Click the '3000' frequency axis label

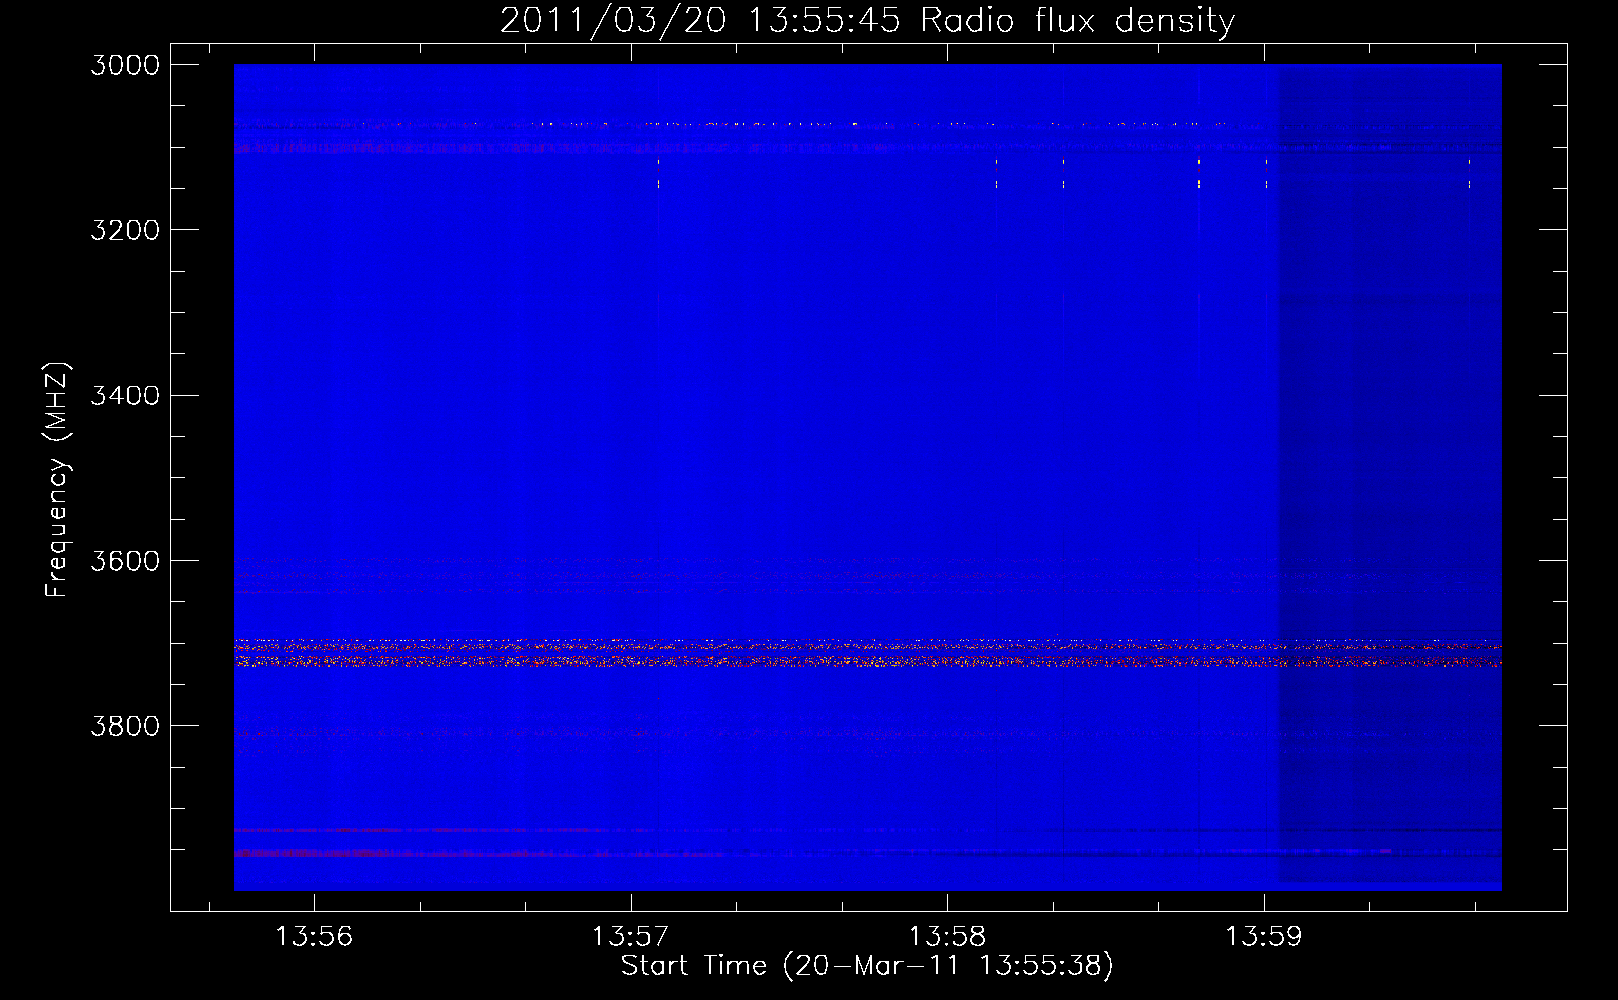pos(125,65)
